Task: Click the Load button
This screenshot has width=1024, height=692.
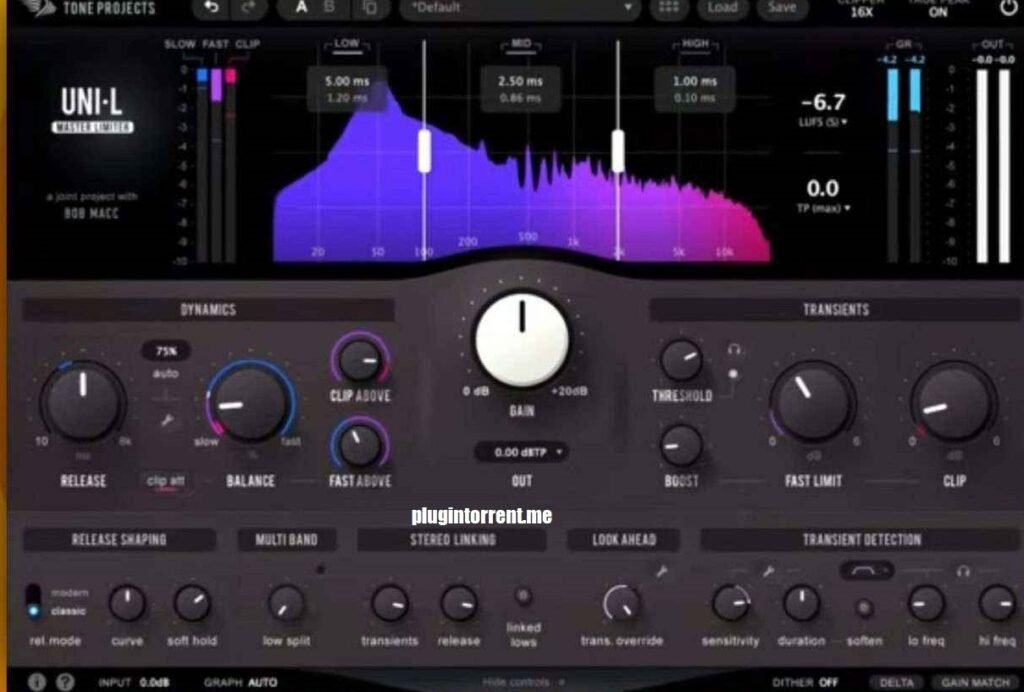Action: (x=722, y=8)
